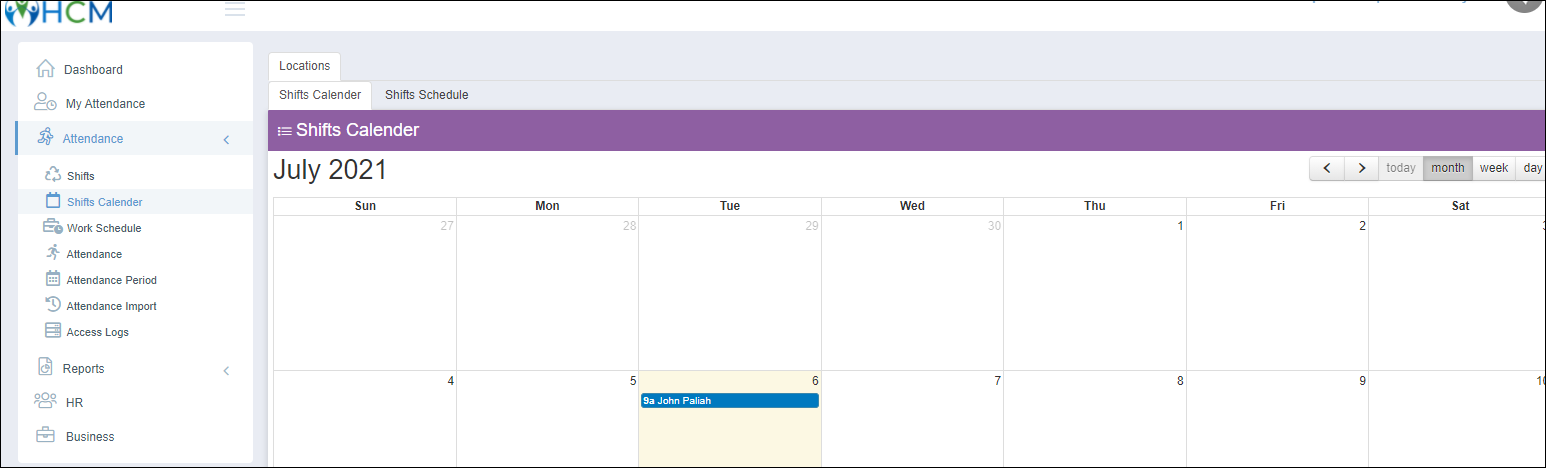Click the HR people group icon
This screenshot has height=468, width=1546.
pos(45,402)
